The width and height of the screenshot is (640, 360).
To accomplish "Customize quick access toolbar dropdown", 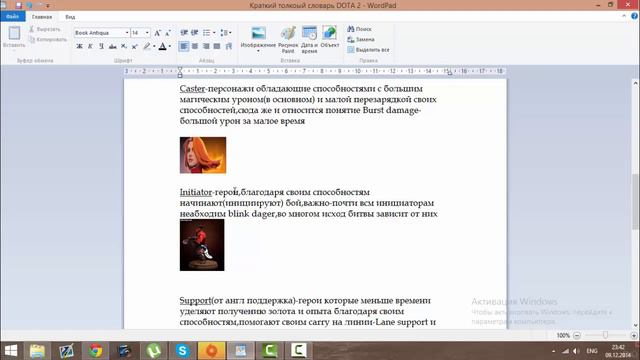I will 48,6.
